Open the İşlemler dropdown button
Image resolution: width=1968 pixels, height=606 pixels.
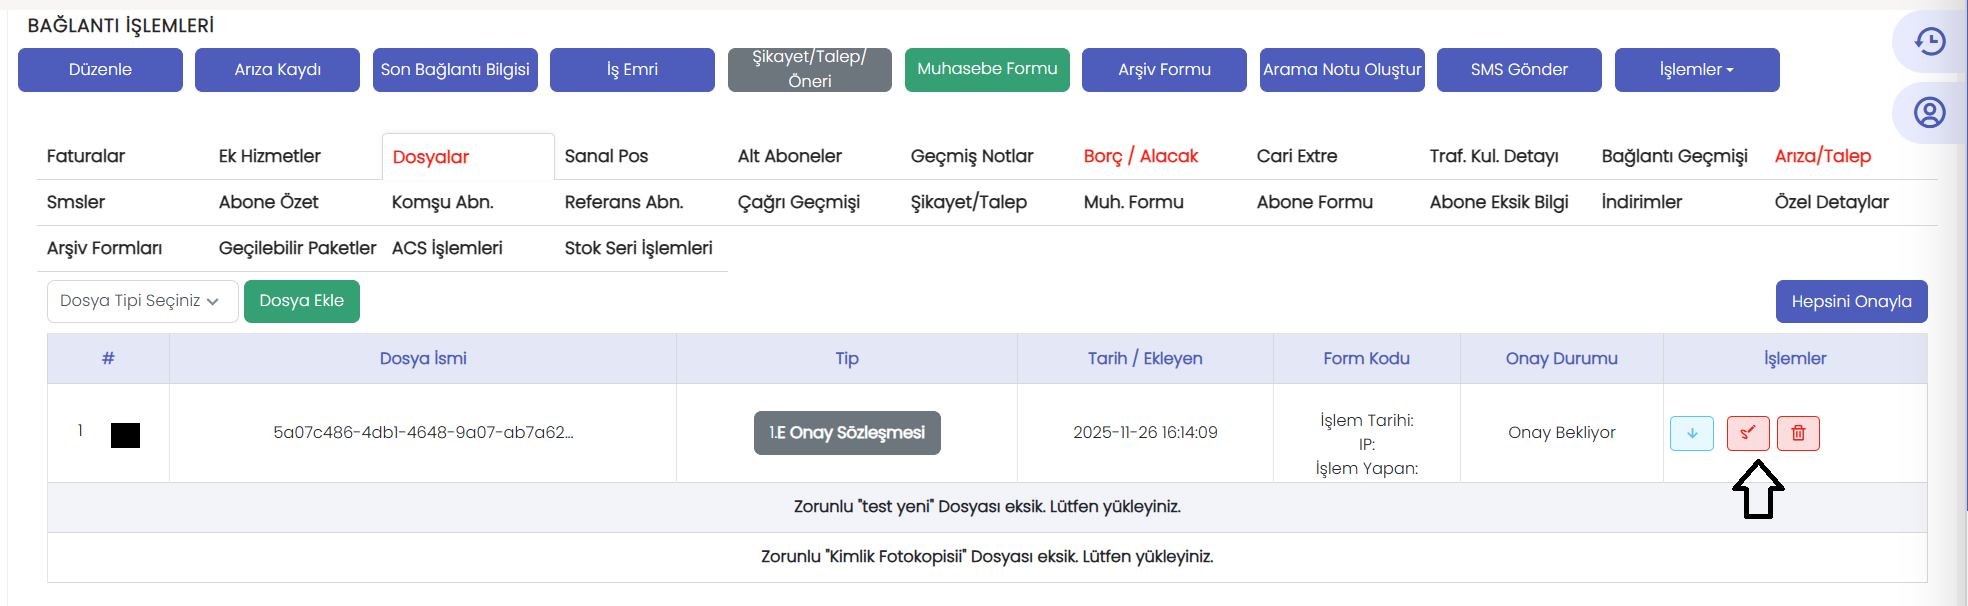(1696, 70)
